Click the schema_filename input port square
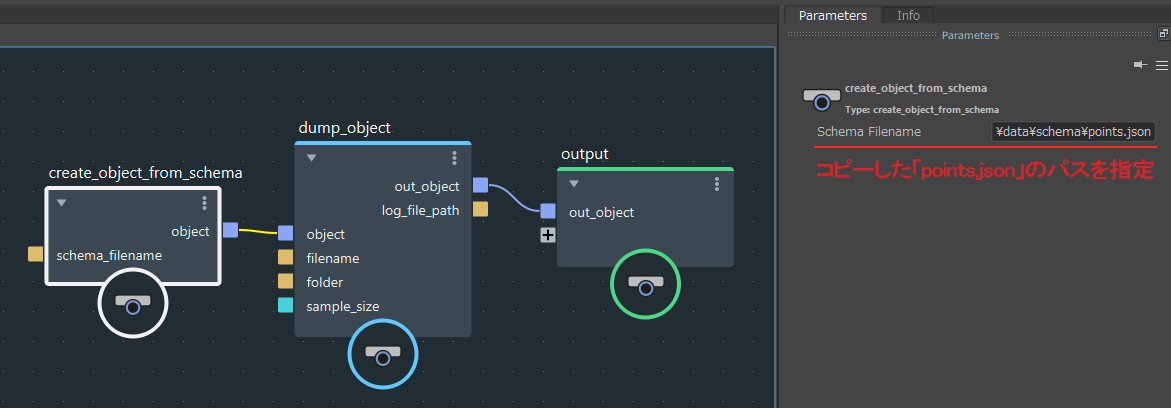 click(x=36, y=255)
